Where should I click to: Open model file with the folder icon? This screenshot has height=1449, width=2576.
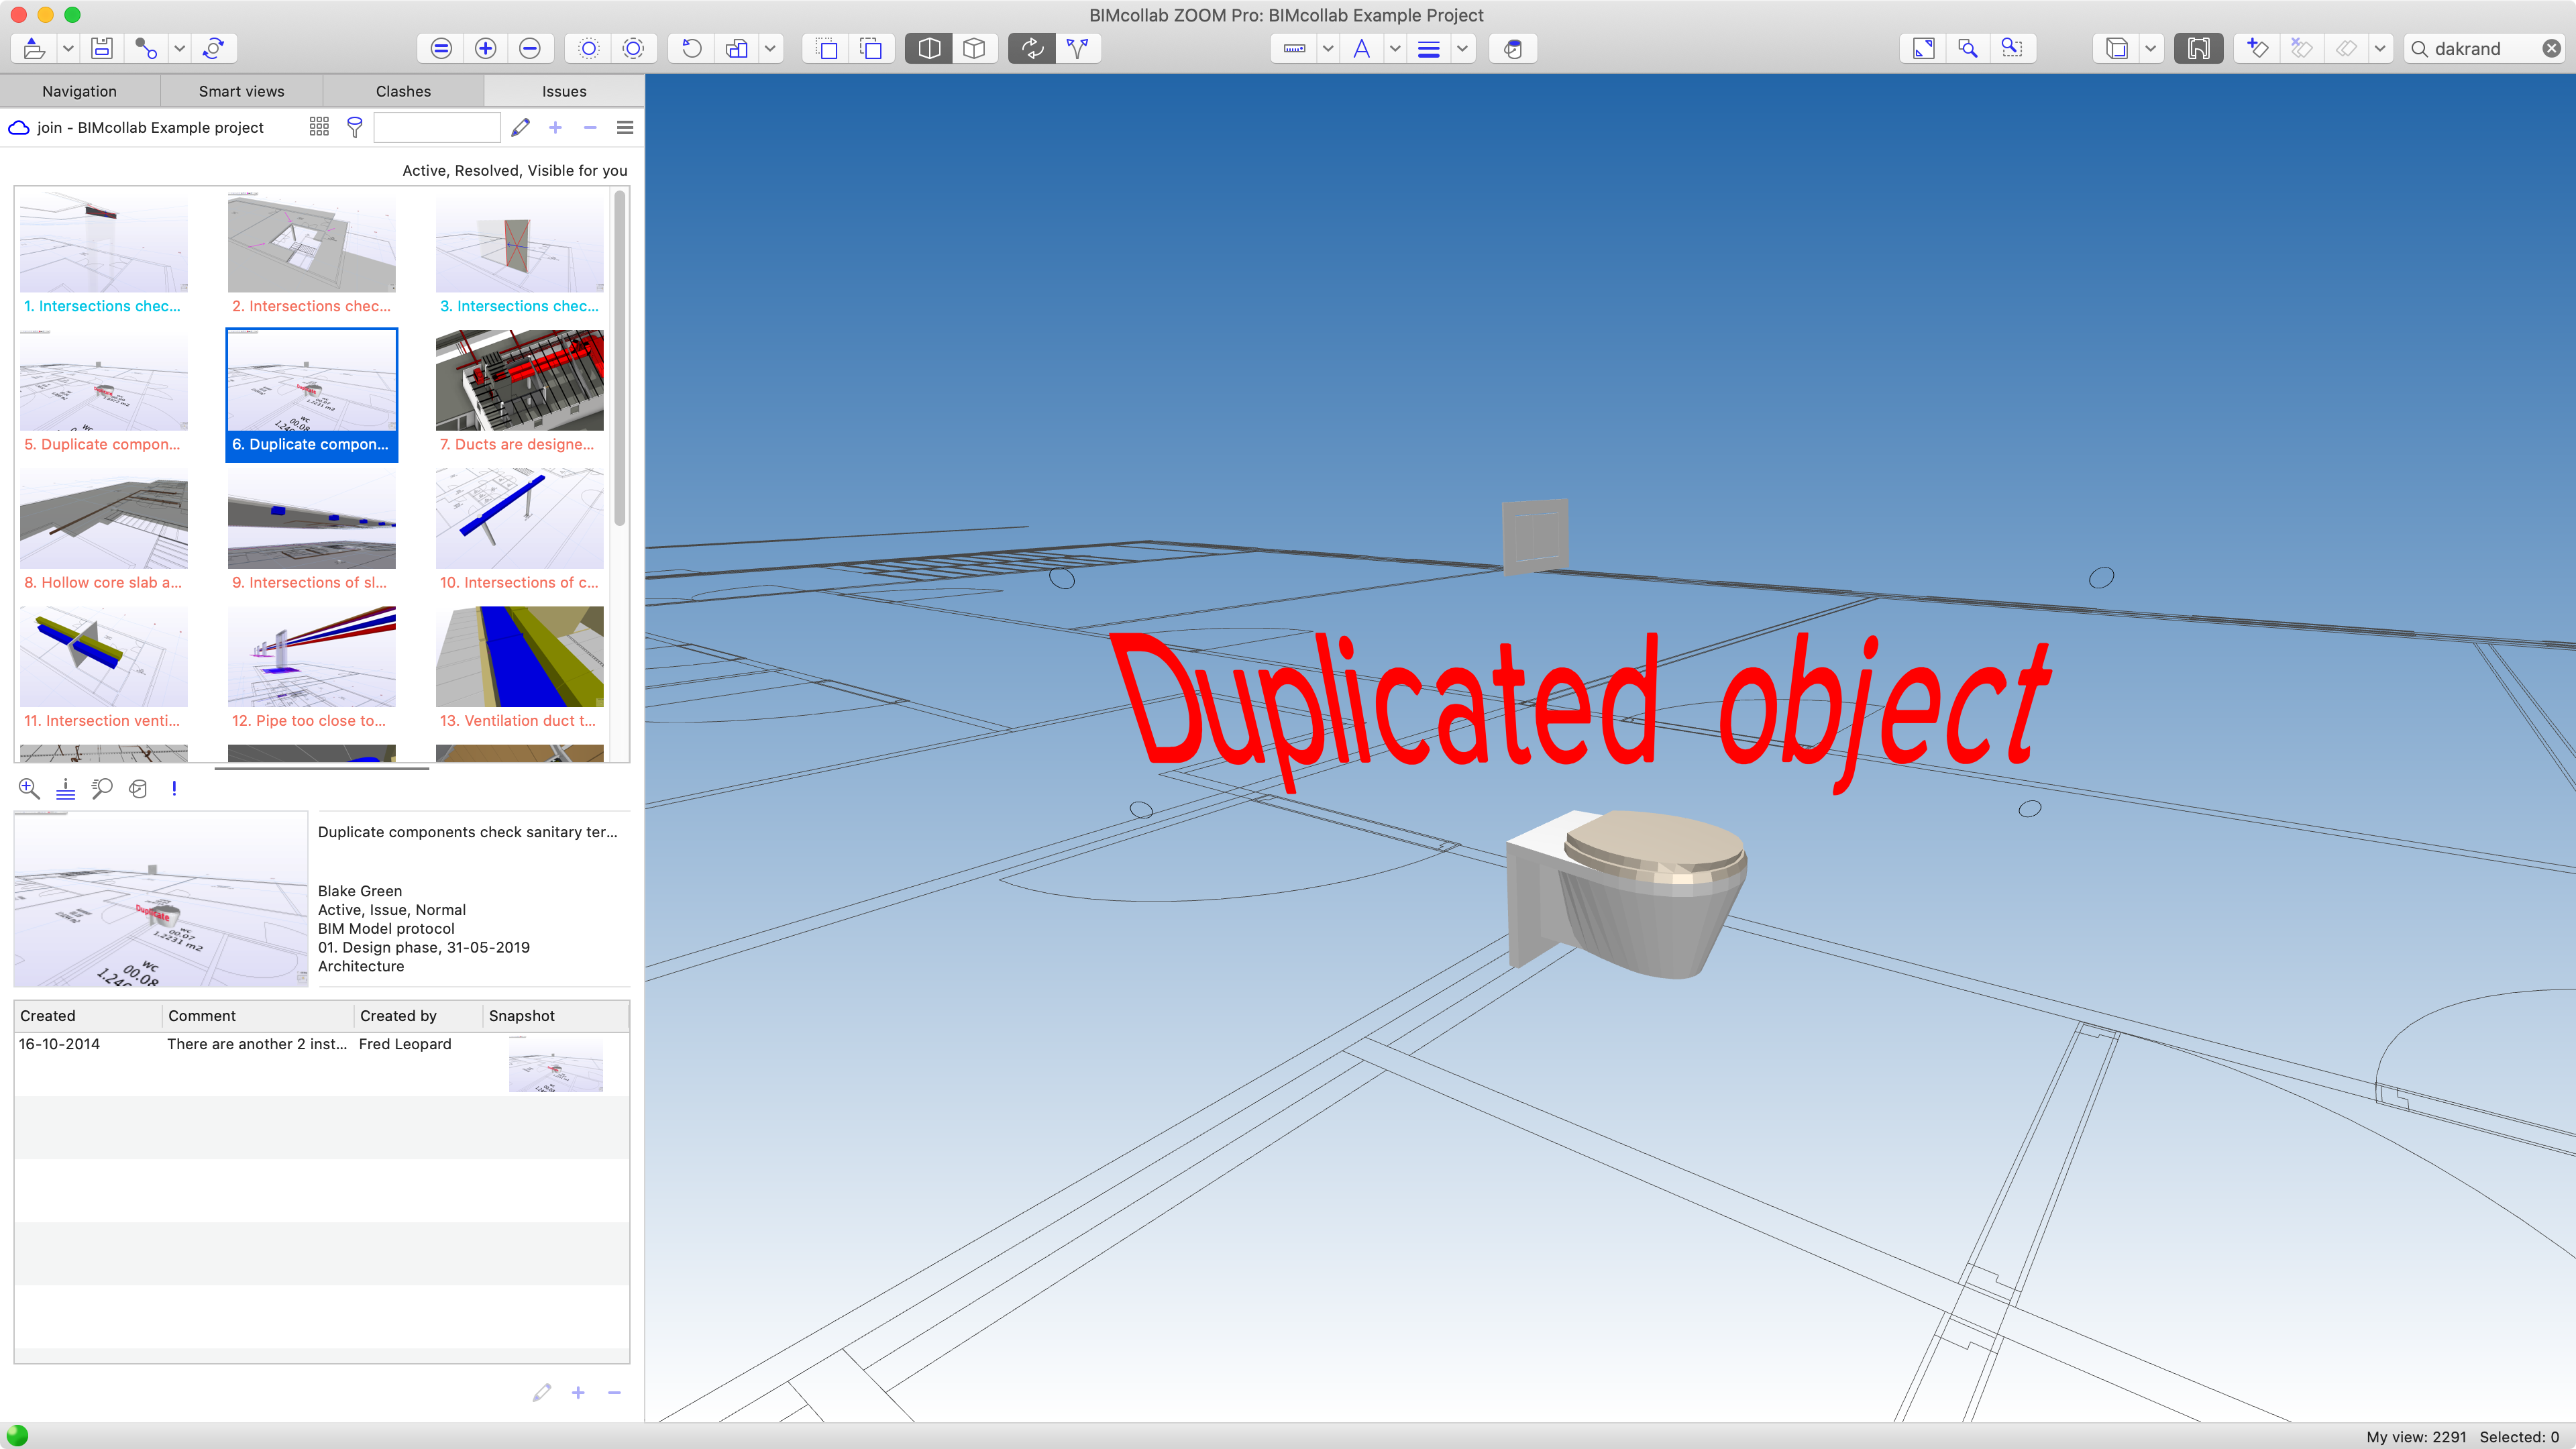click(34, 48)
